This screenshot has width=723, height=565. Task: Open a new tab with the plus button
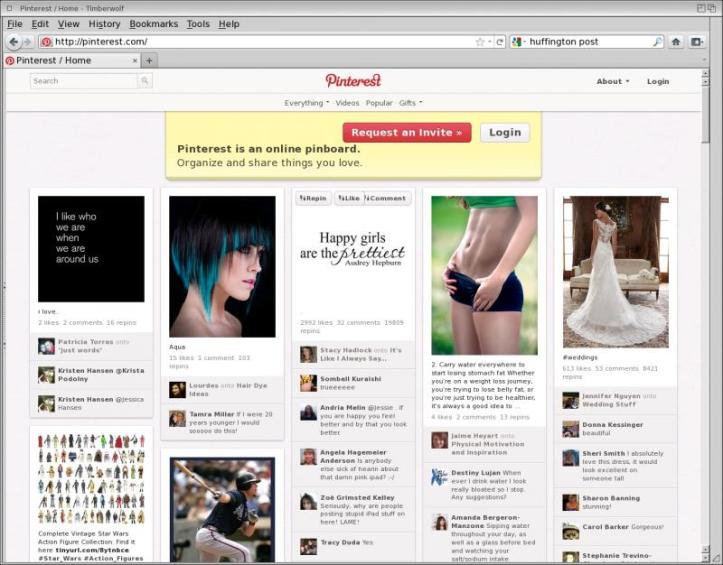pyautogui.click(x=149, y=60)
